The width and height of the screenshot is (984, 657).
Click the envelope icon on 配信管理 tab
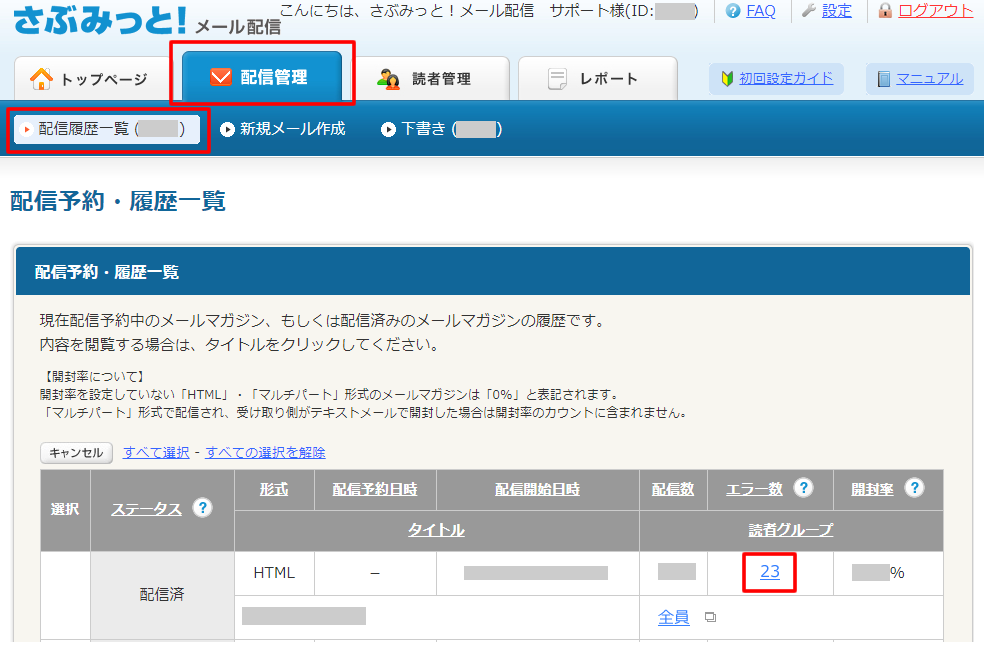220,77
